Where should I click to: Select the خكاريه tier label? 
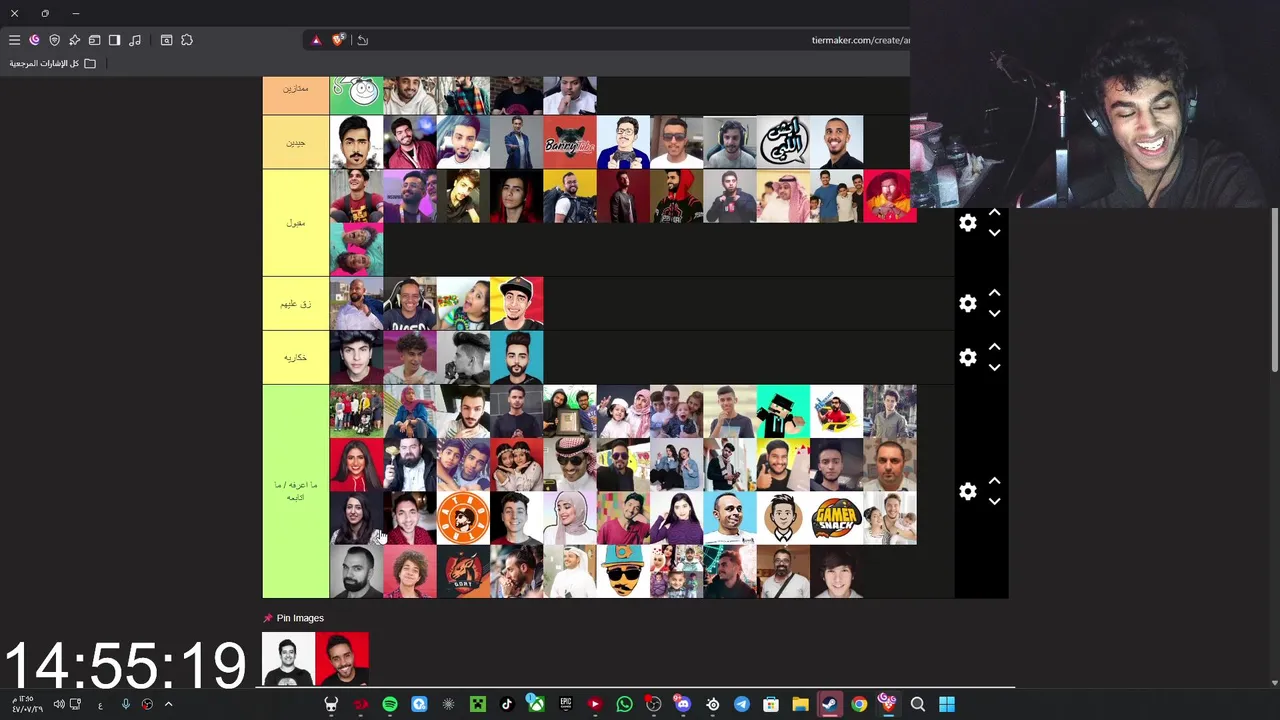(x=295, y=358)
